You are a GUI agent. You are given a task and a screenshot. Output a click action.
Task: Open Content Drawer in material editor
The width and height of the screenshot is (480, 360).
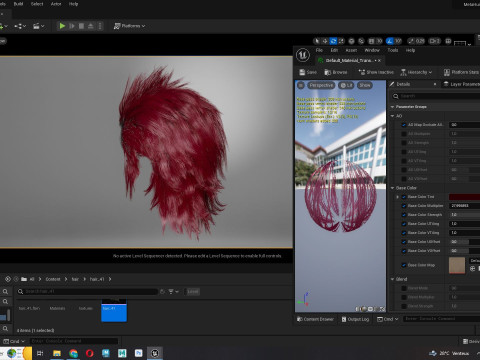coord(315,319)
